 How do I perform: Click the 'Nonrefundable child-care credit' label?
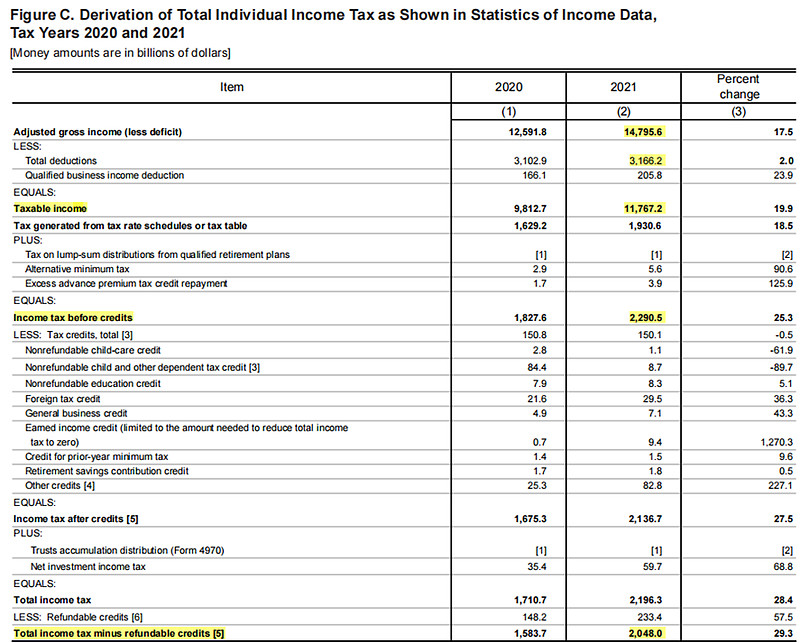click(93, 351)
